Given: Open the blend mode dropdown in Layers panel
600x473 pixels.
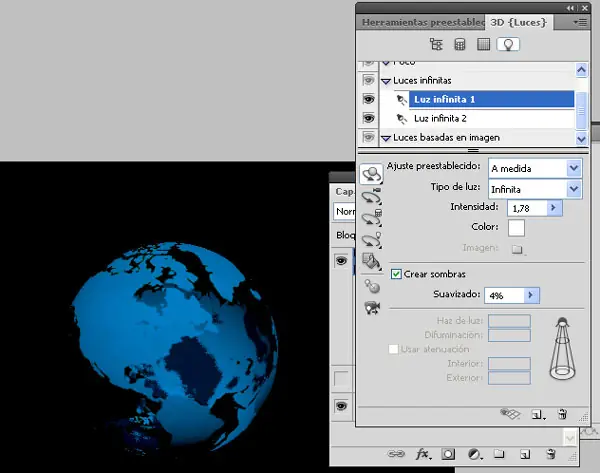Looking at the screenshot, I should click(x=344, y=211).
